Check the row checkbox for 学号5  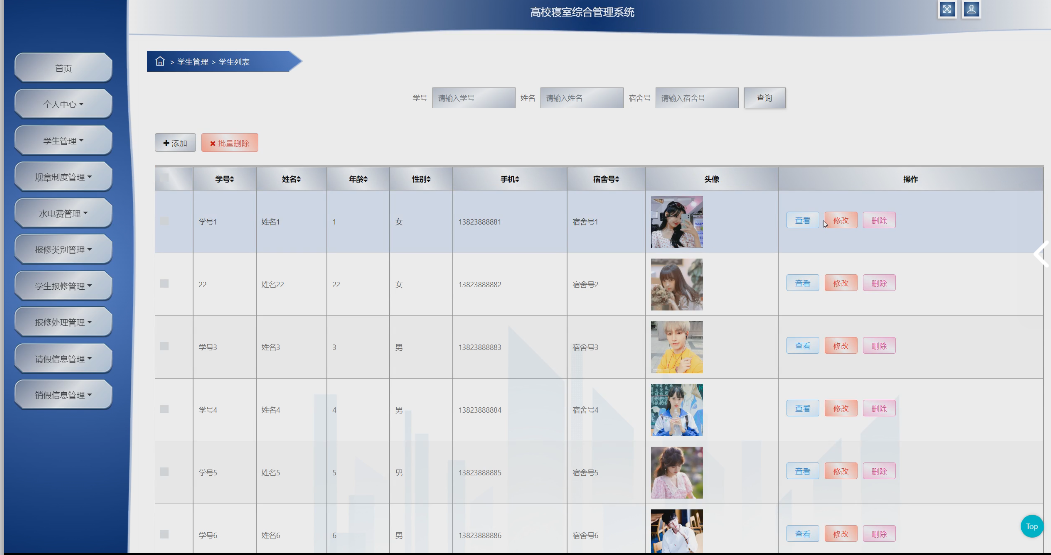[164, 472]
